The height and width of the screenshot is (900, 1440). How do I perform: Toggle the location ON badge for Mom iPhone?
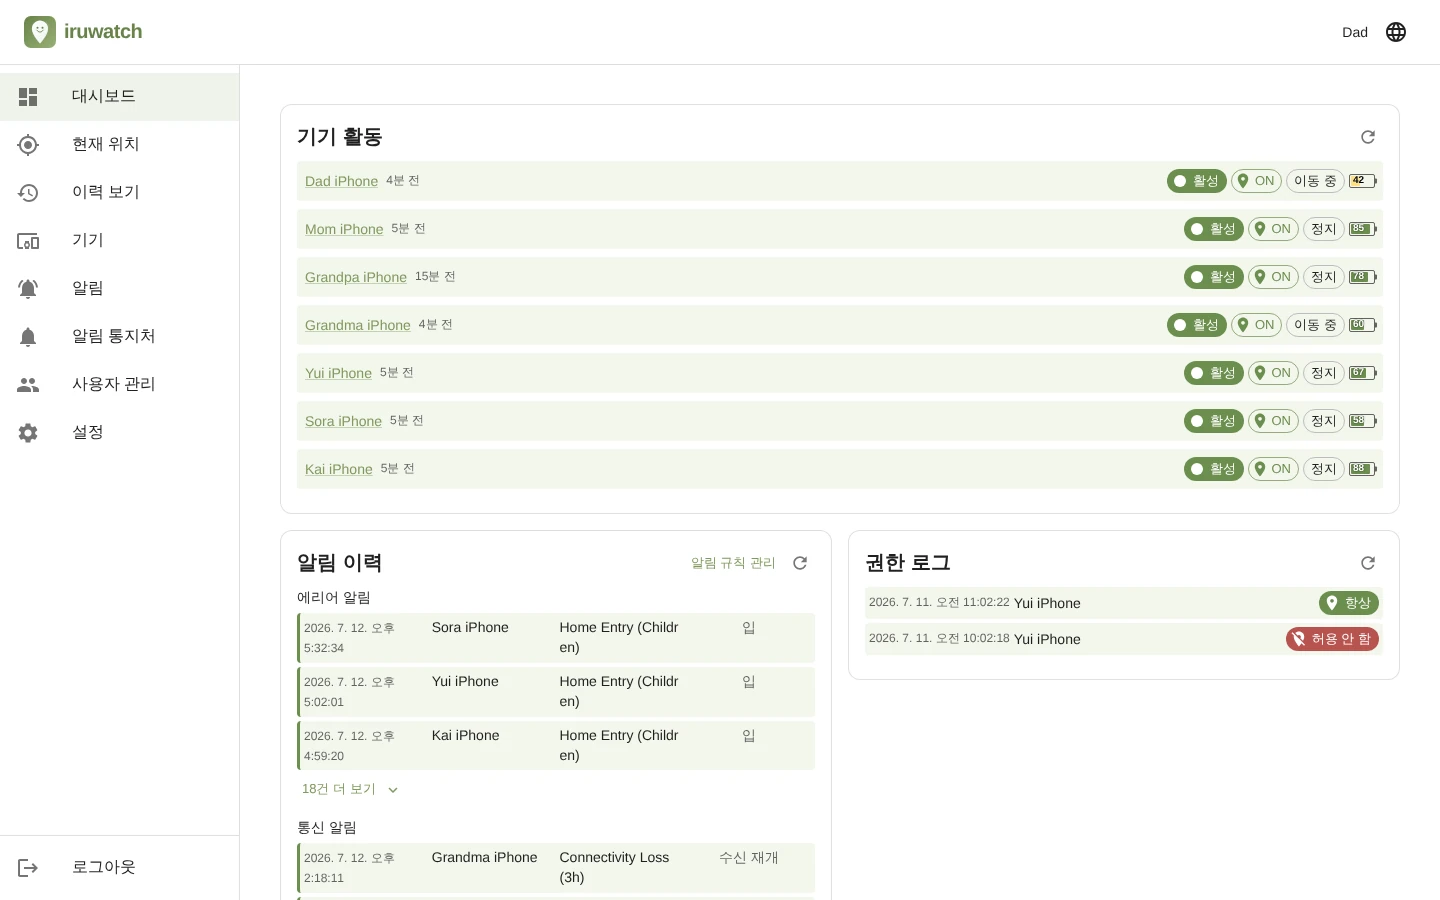click(x=1273, y=229)
